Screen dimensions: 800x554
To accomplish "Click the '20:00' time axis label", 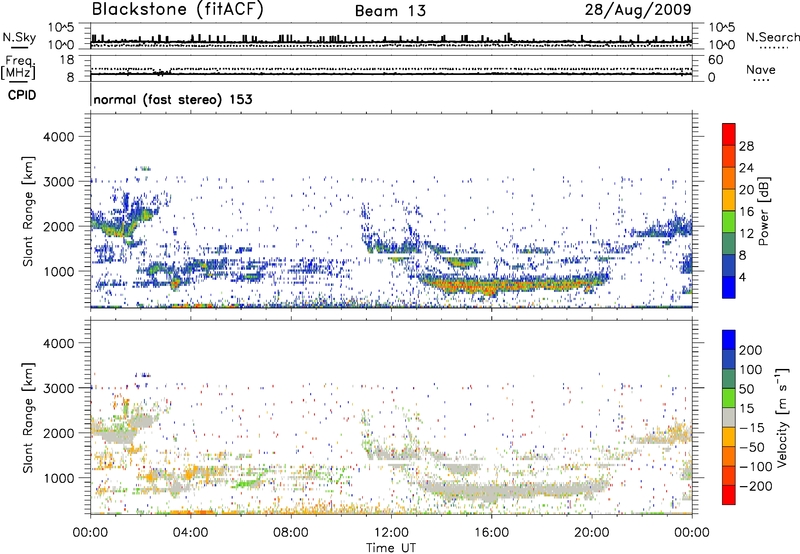I will pyautogui.click(x=592, y=533).
